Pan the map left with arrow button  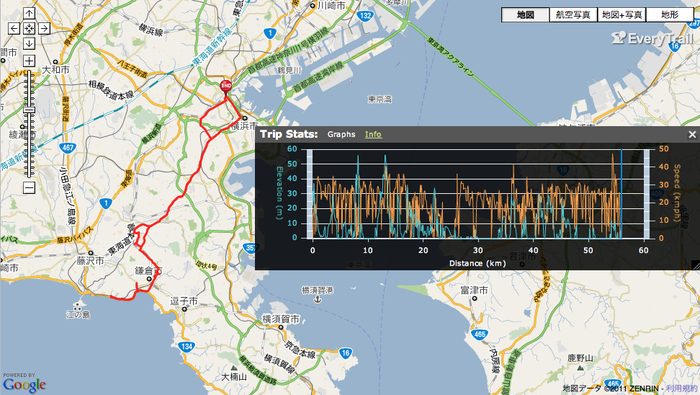point(14,29)
